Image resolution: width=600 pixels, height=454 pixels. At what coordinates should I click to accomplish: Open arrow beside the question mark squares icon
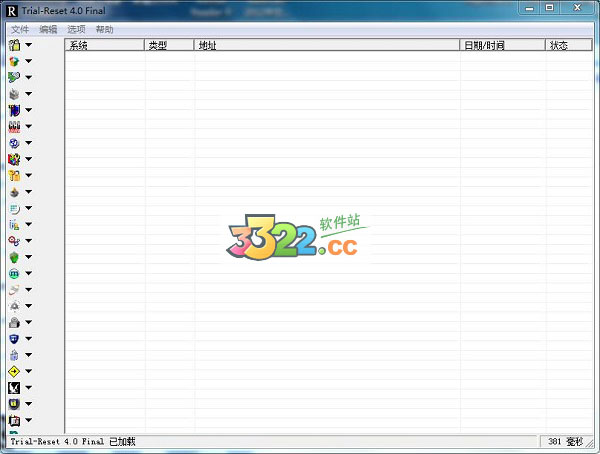pyautogui.click(x=29, y=159)
